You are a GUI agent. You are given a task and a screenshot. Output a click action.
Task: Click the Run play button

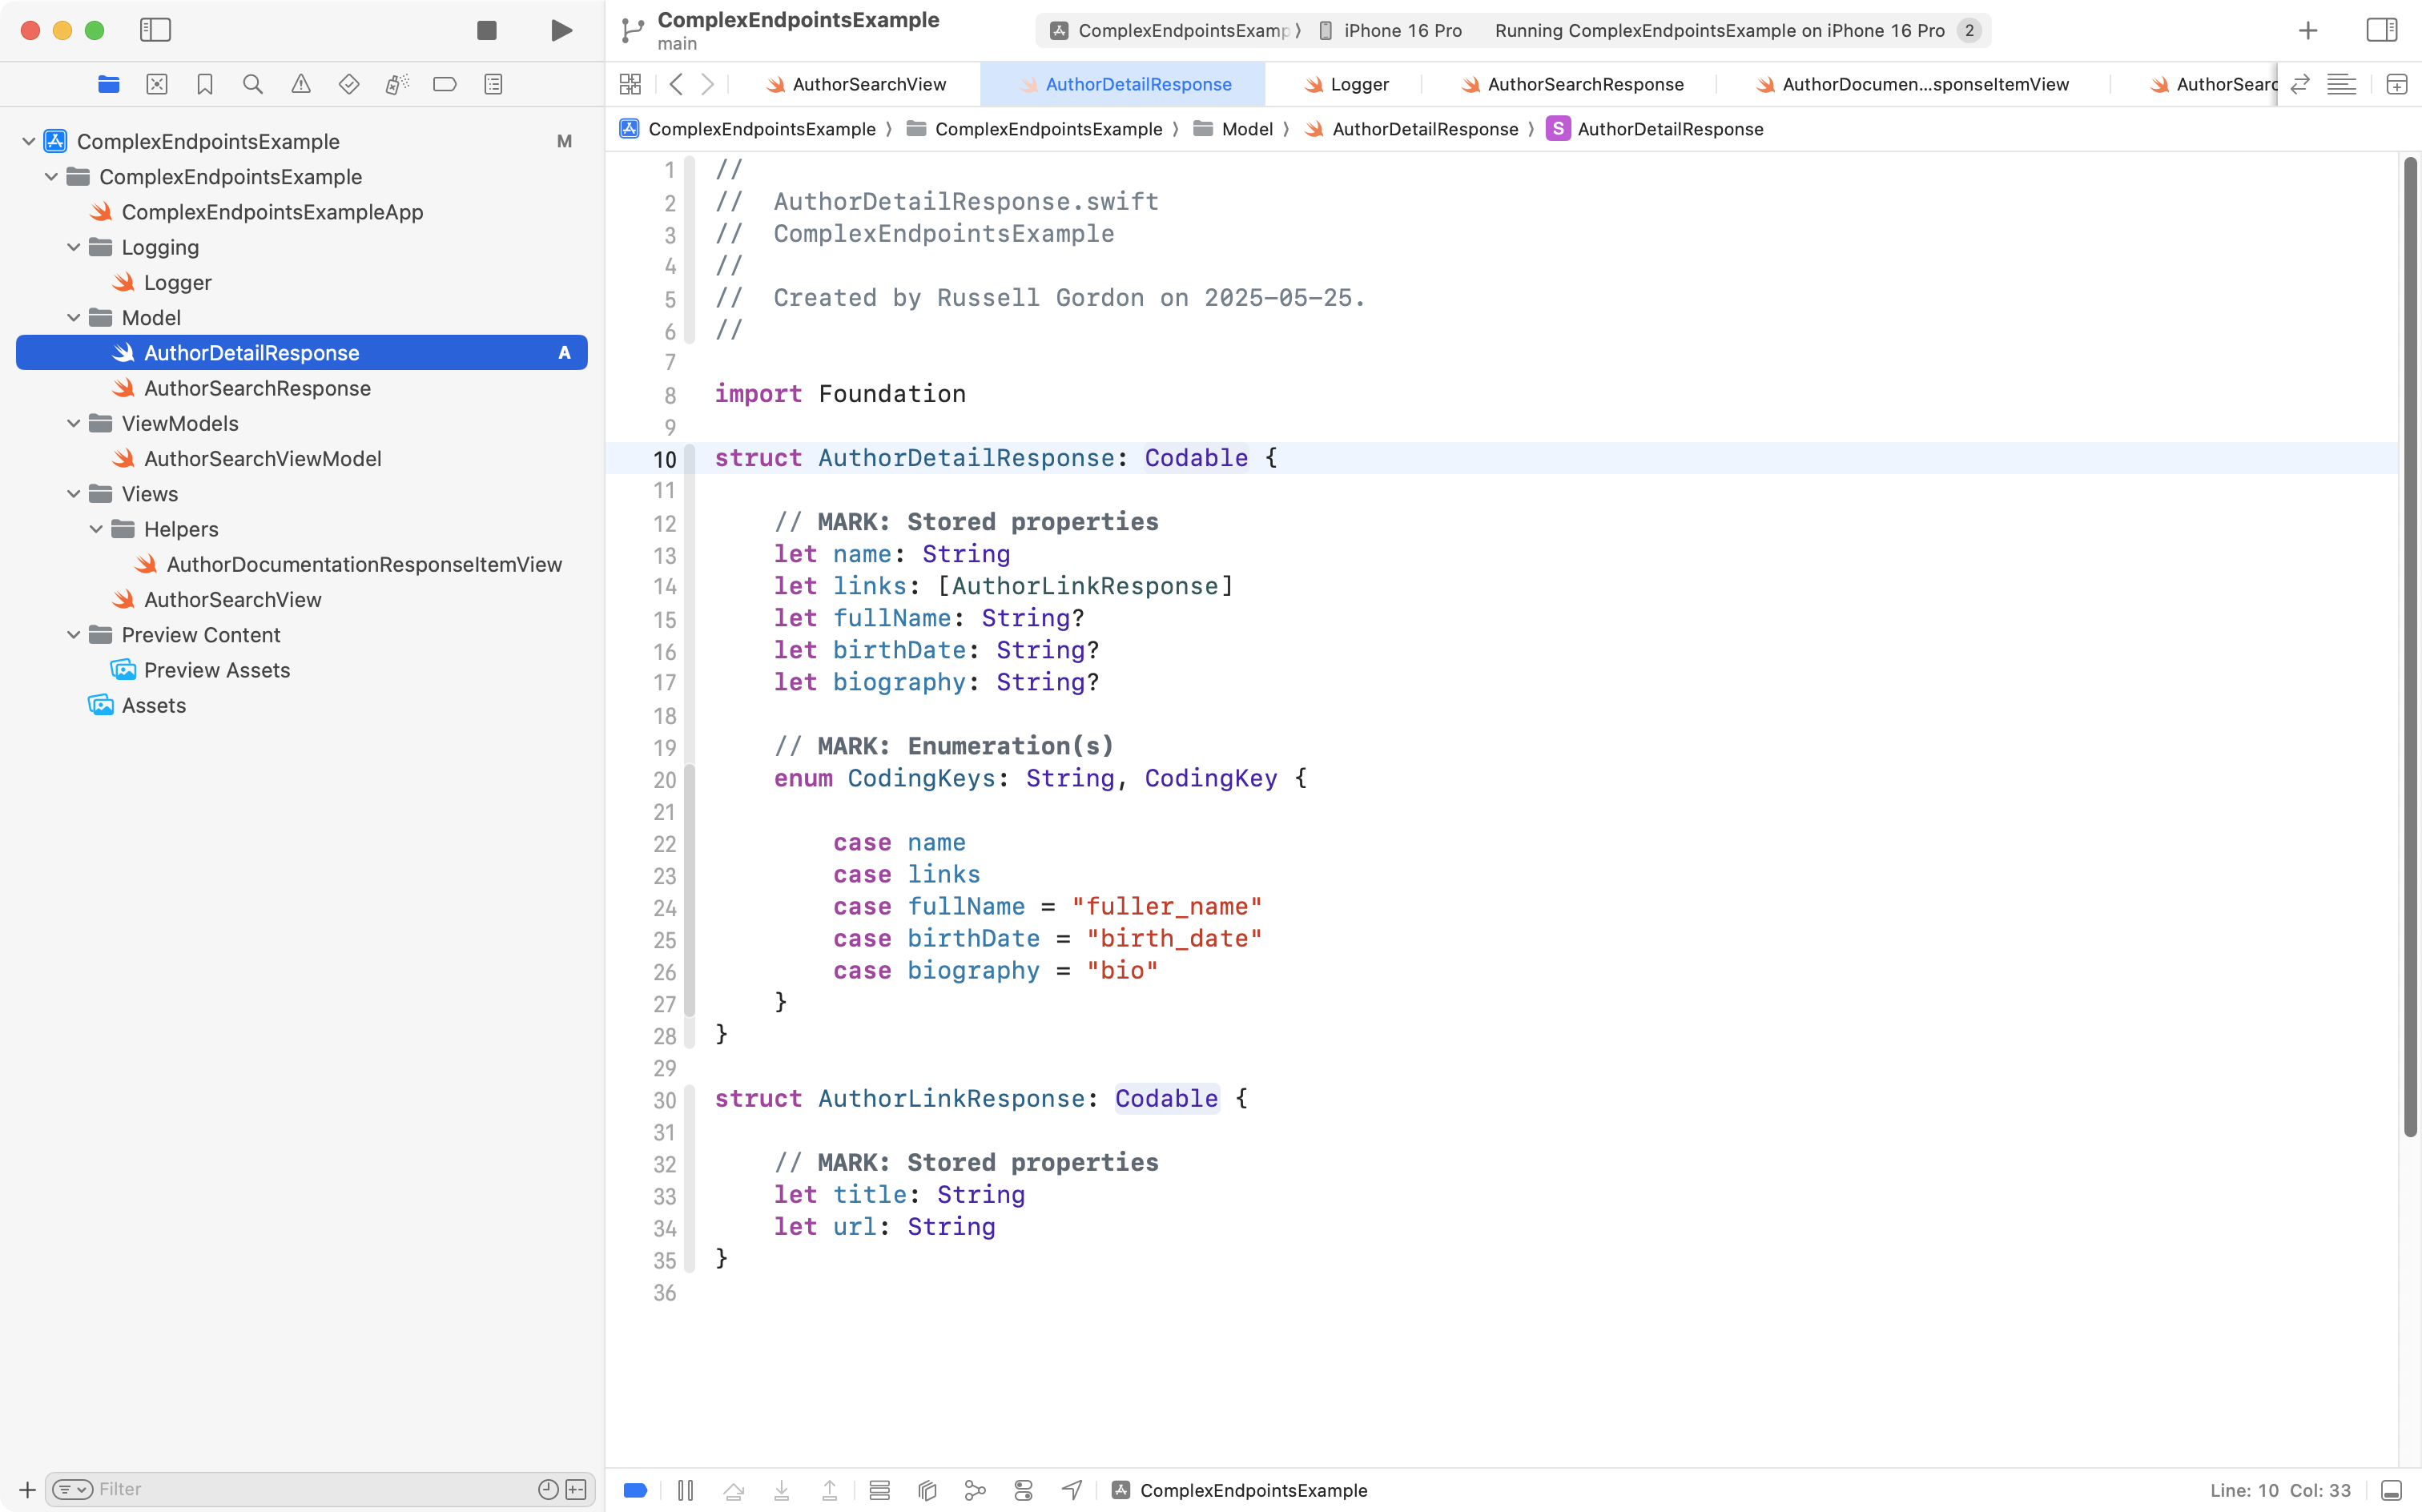(561, 30)
